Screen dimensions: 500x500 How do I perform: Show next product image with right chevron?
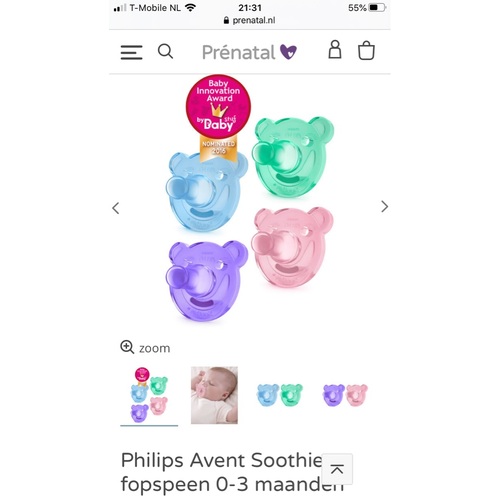coord(384,207)
